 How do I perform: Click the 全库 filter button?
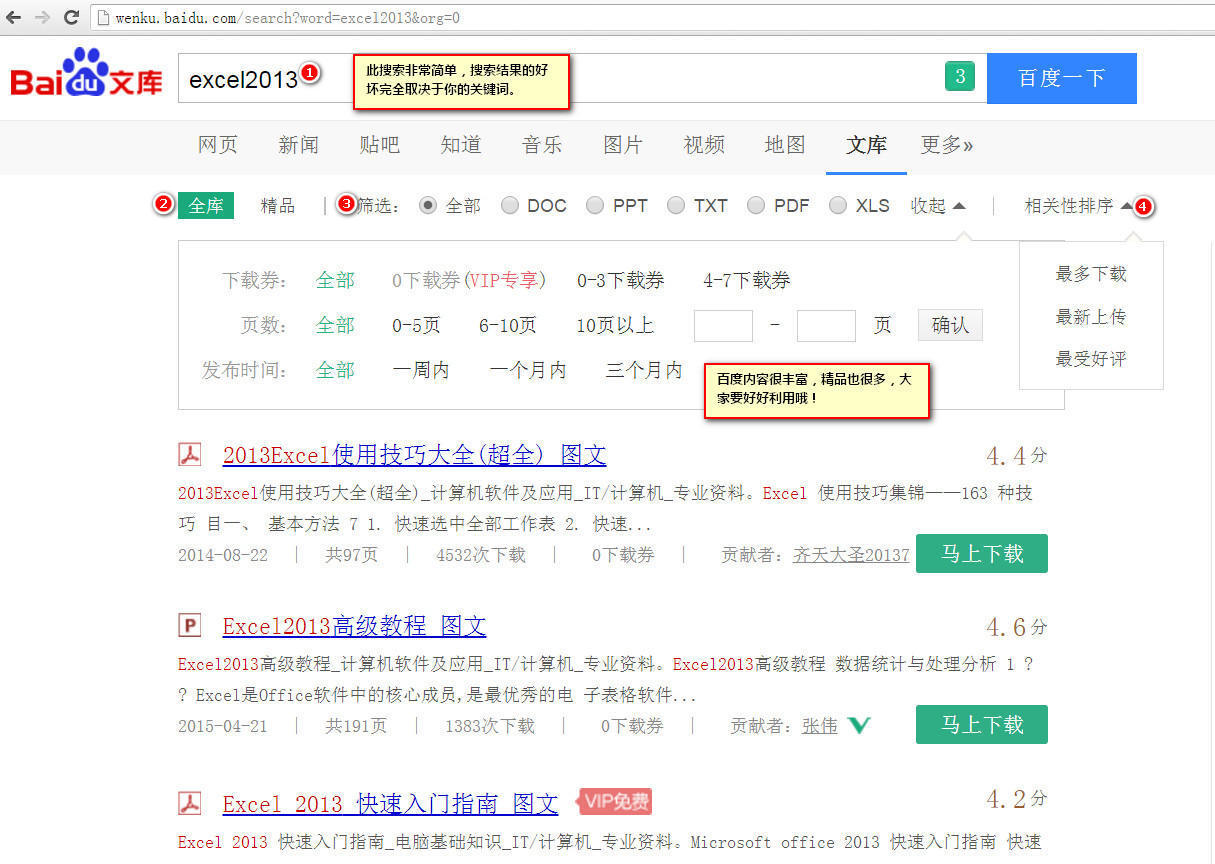[x=206, y=205]
